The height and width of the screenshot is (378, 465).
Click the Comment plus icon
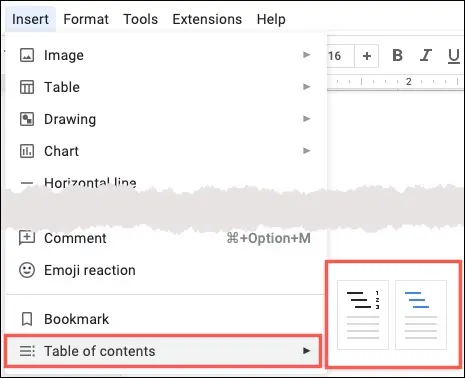pos(27,238)
